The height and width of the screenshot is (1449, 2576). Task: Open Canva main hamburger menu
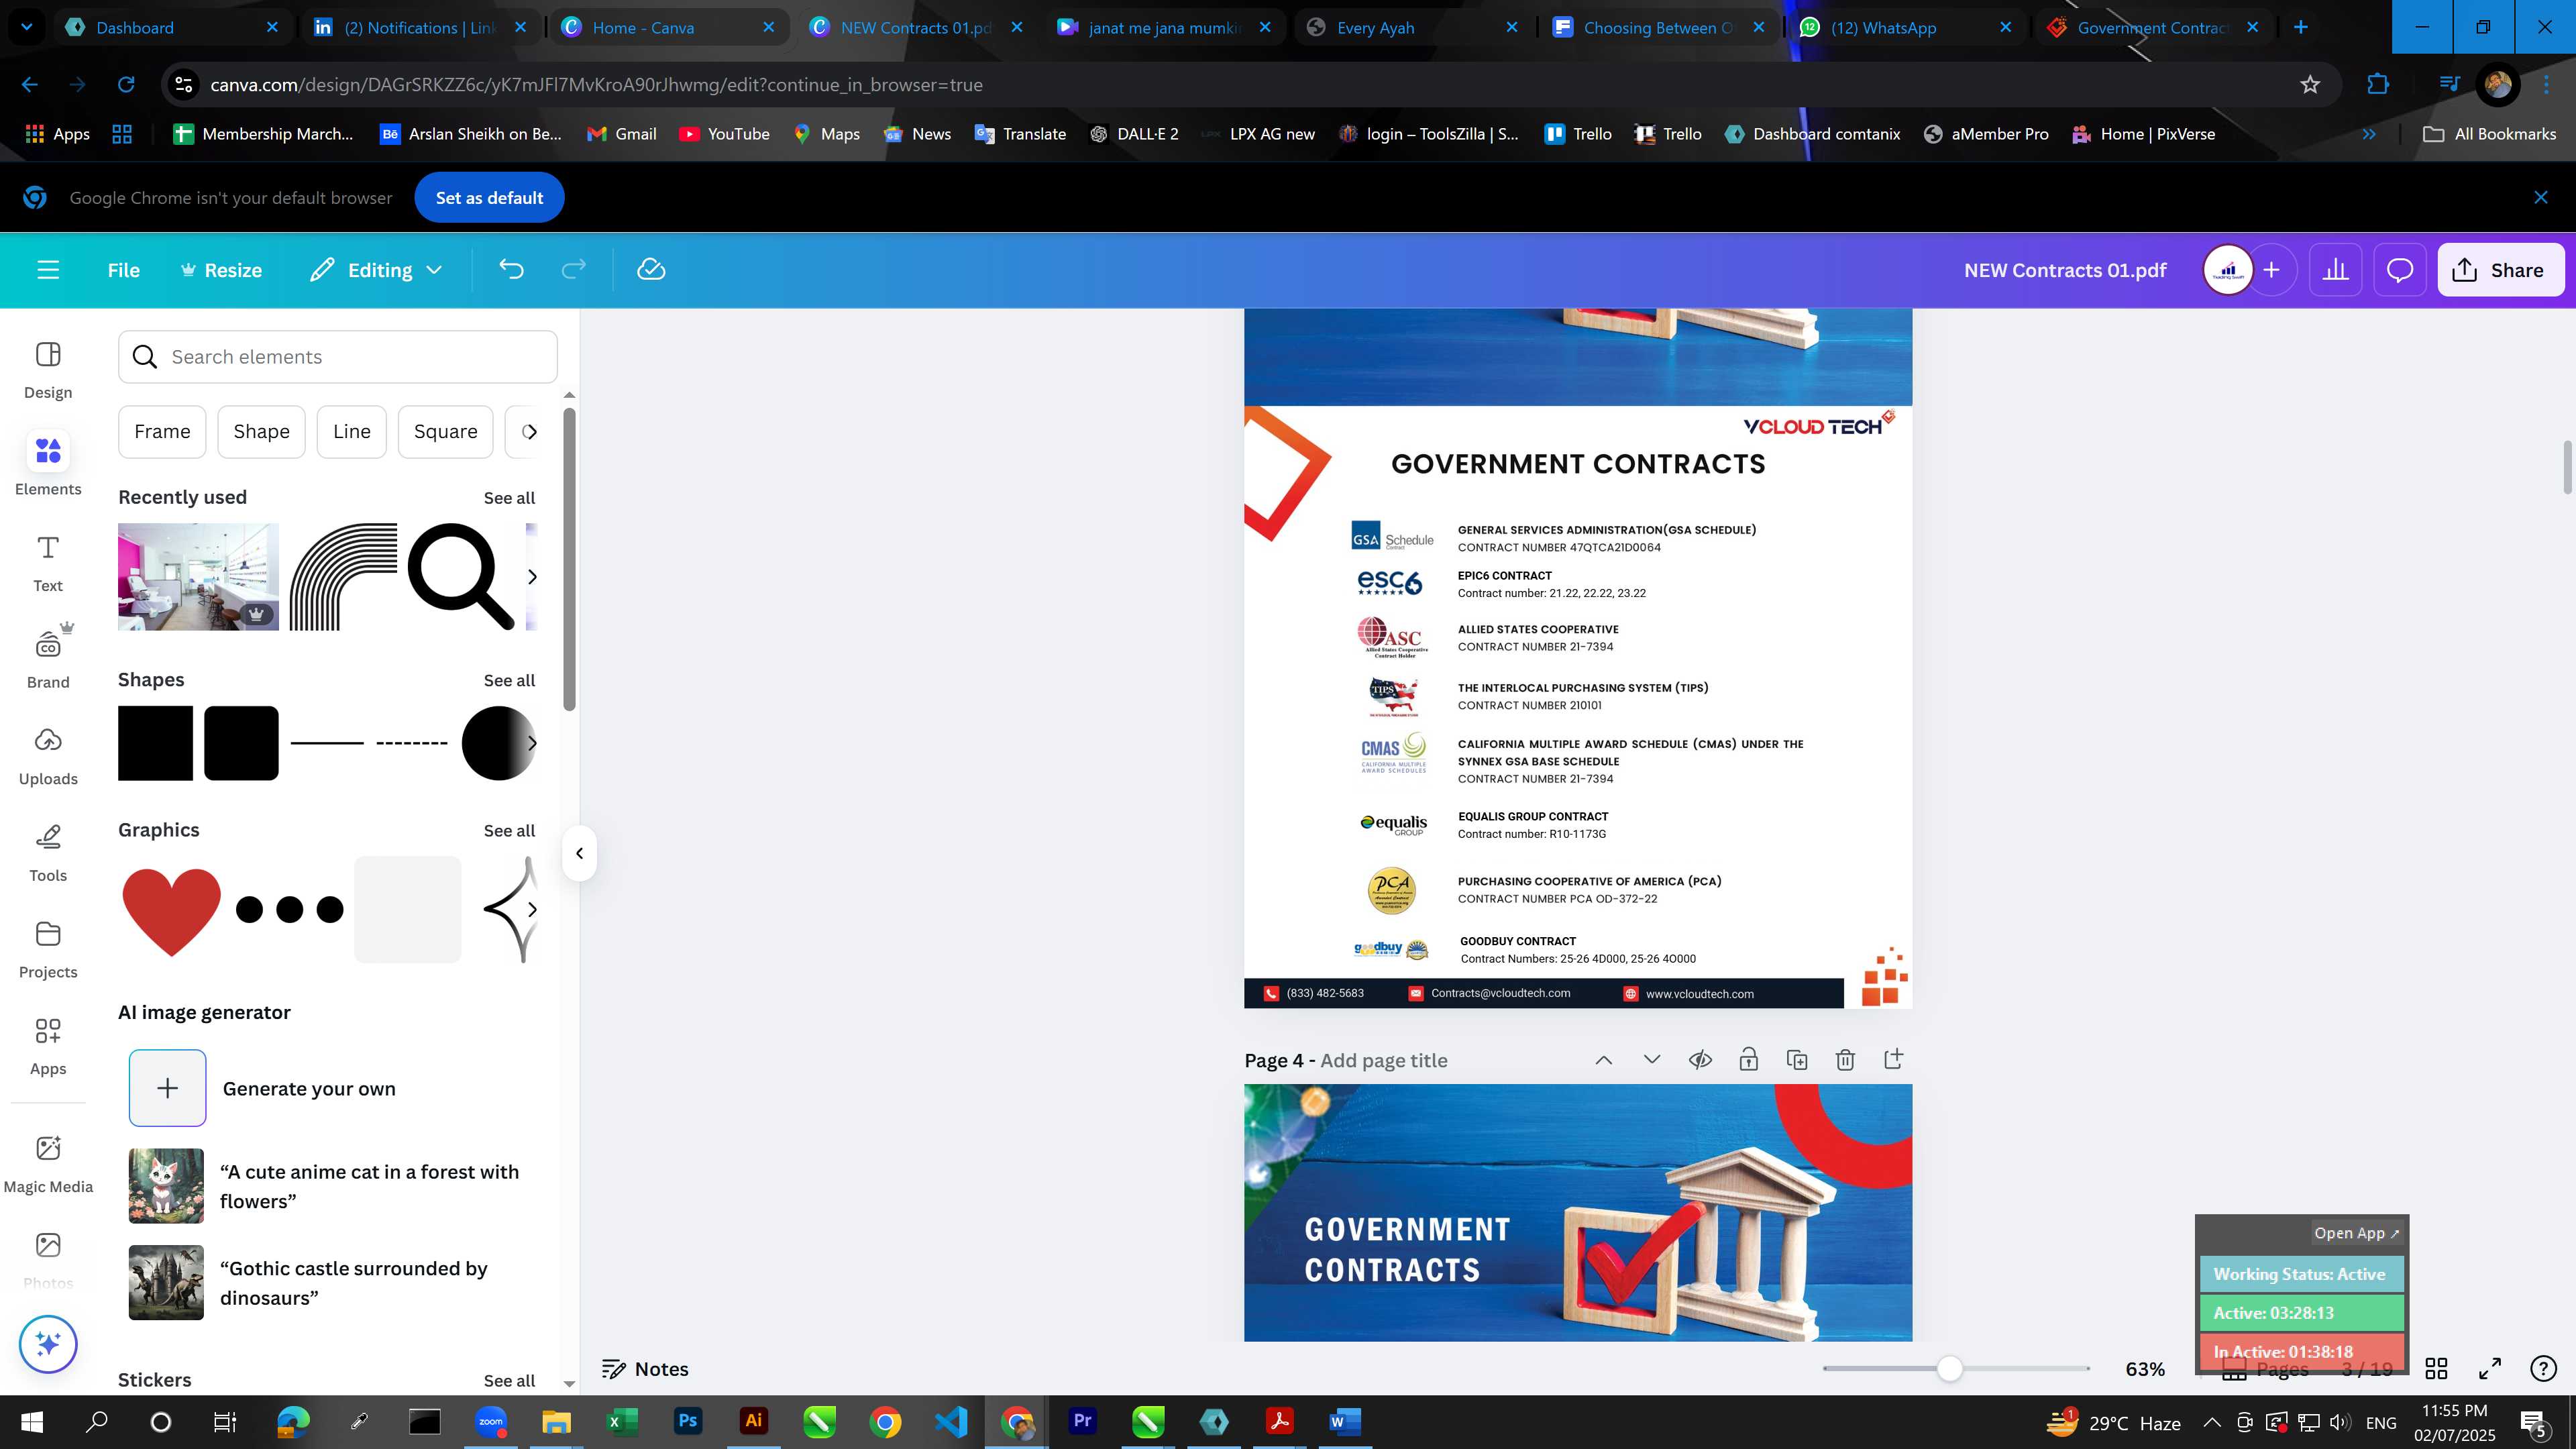48,270
